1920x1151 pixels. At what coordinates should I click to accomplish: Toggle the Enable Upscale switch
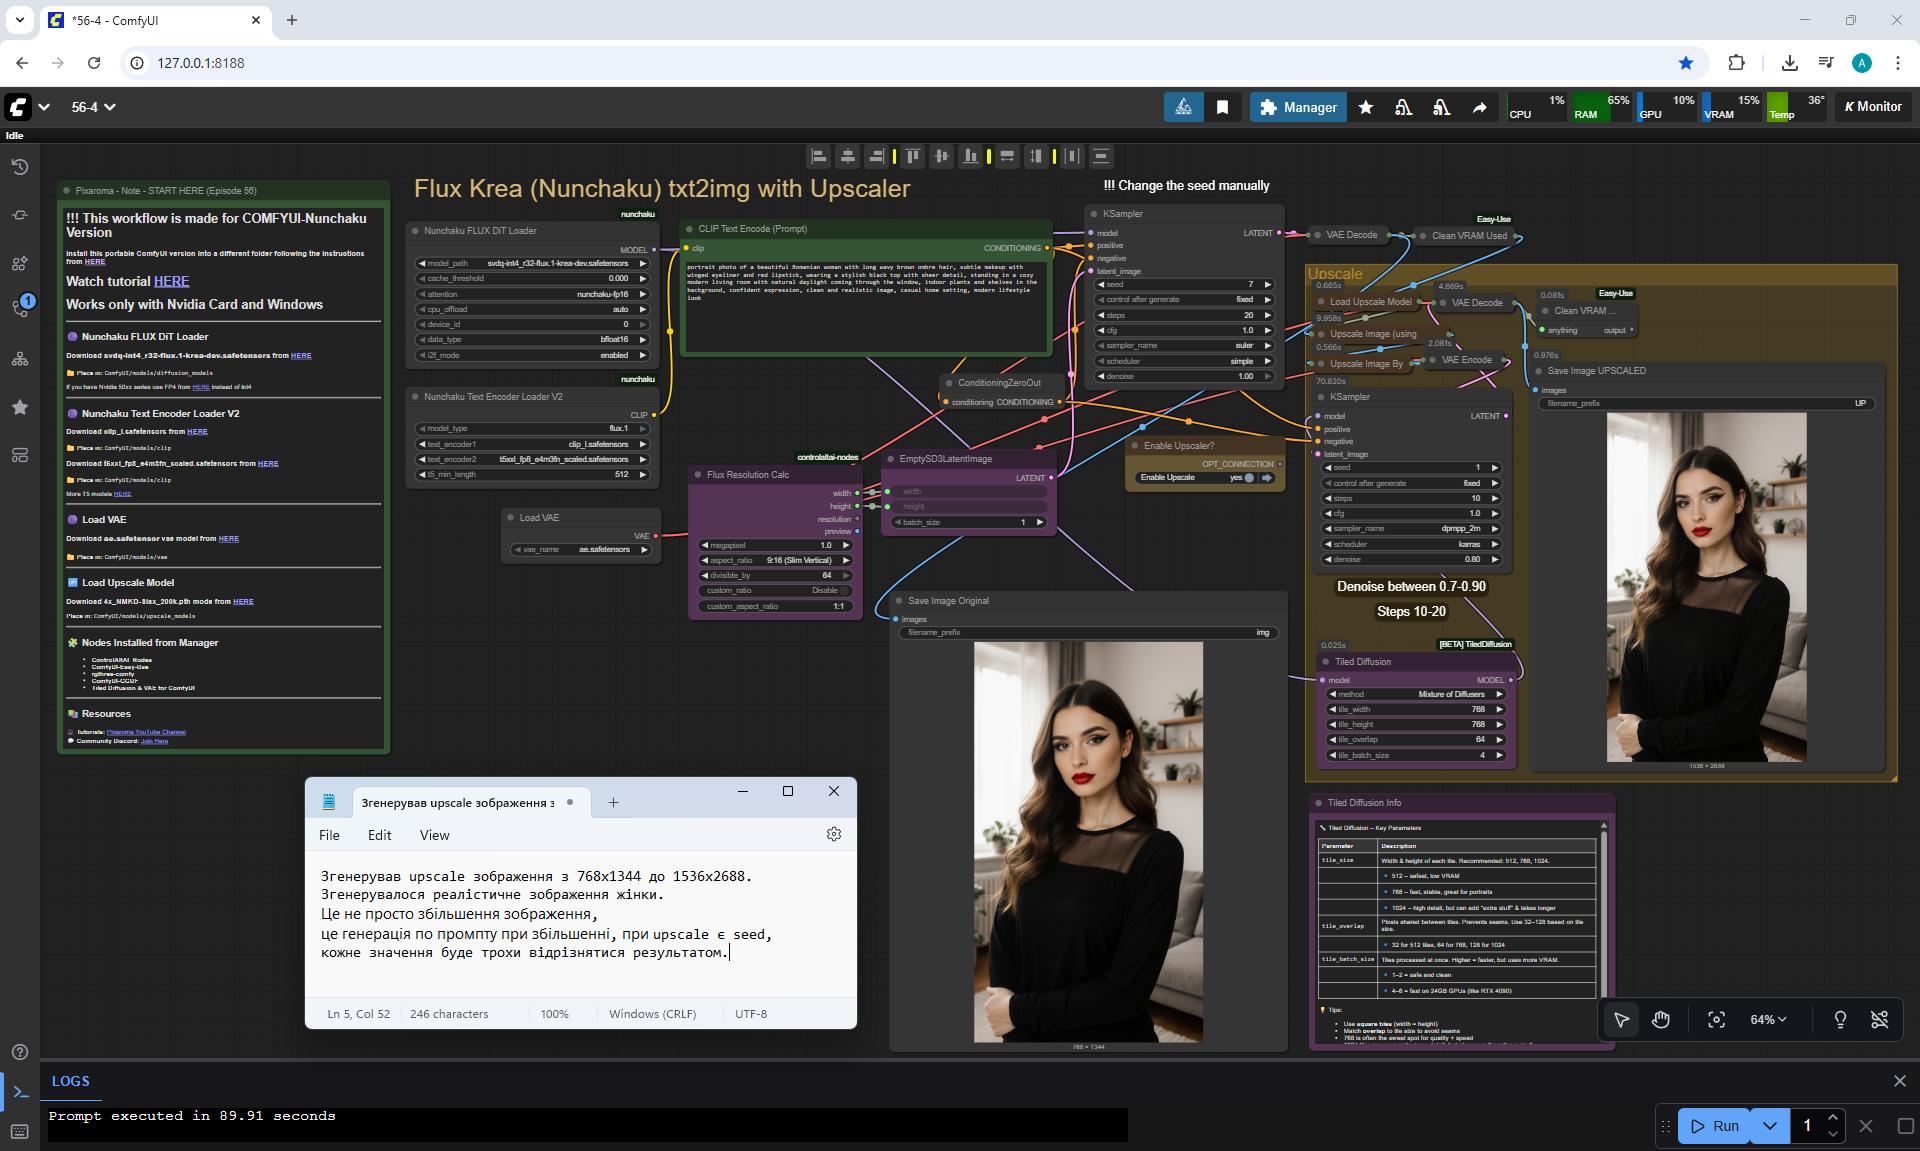[1249, 477]
